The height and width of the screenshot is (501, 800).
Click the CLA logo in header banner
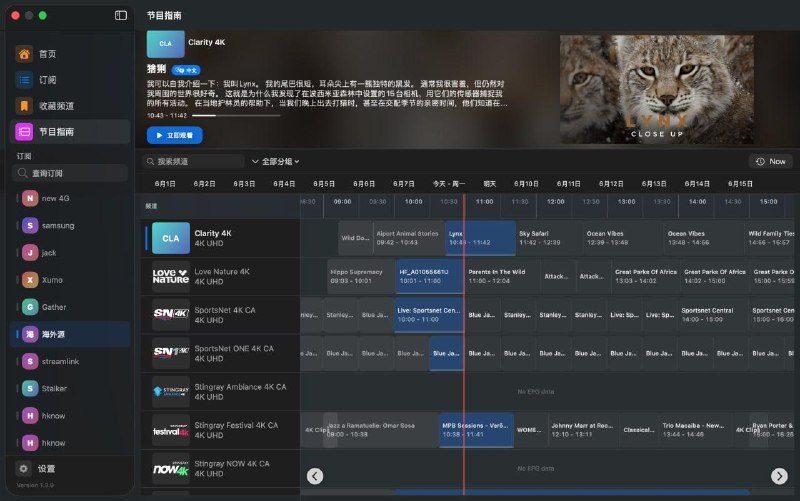click(166, 44)
